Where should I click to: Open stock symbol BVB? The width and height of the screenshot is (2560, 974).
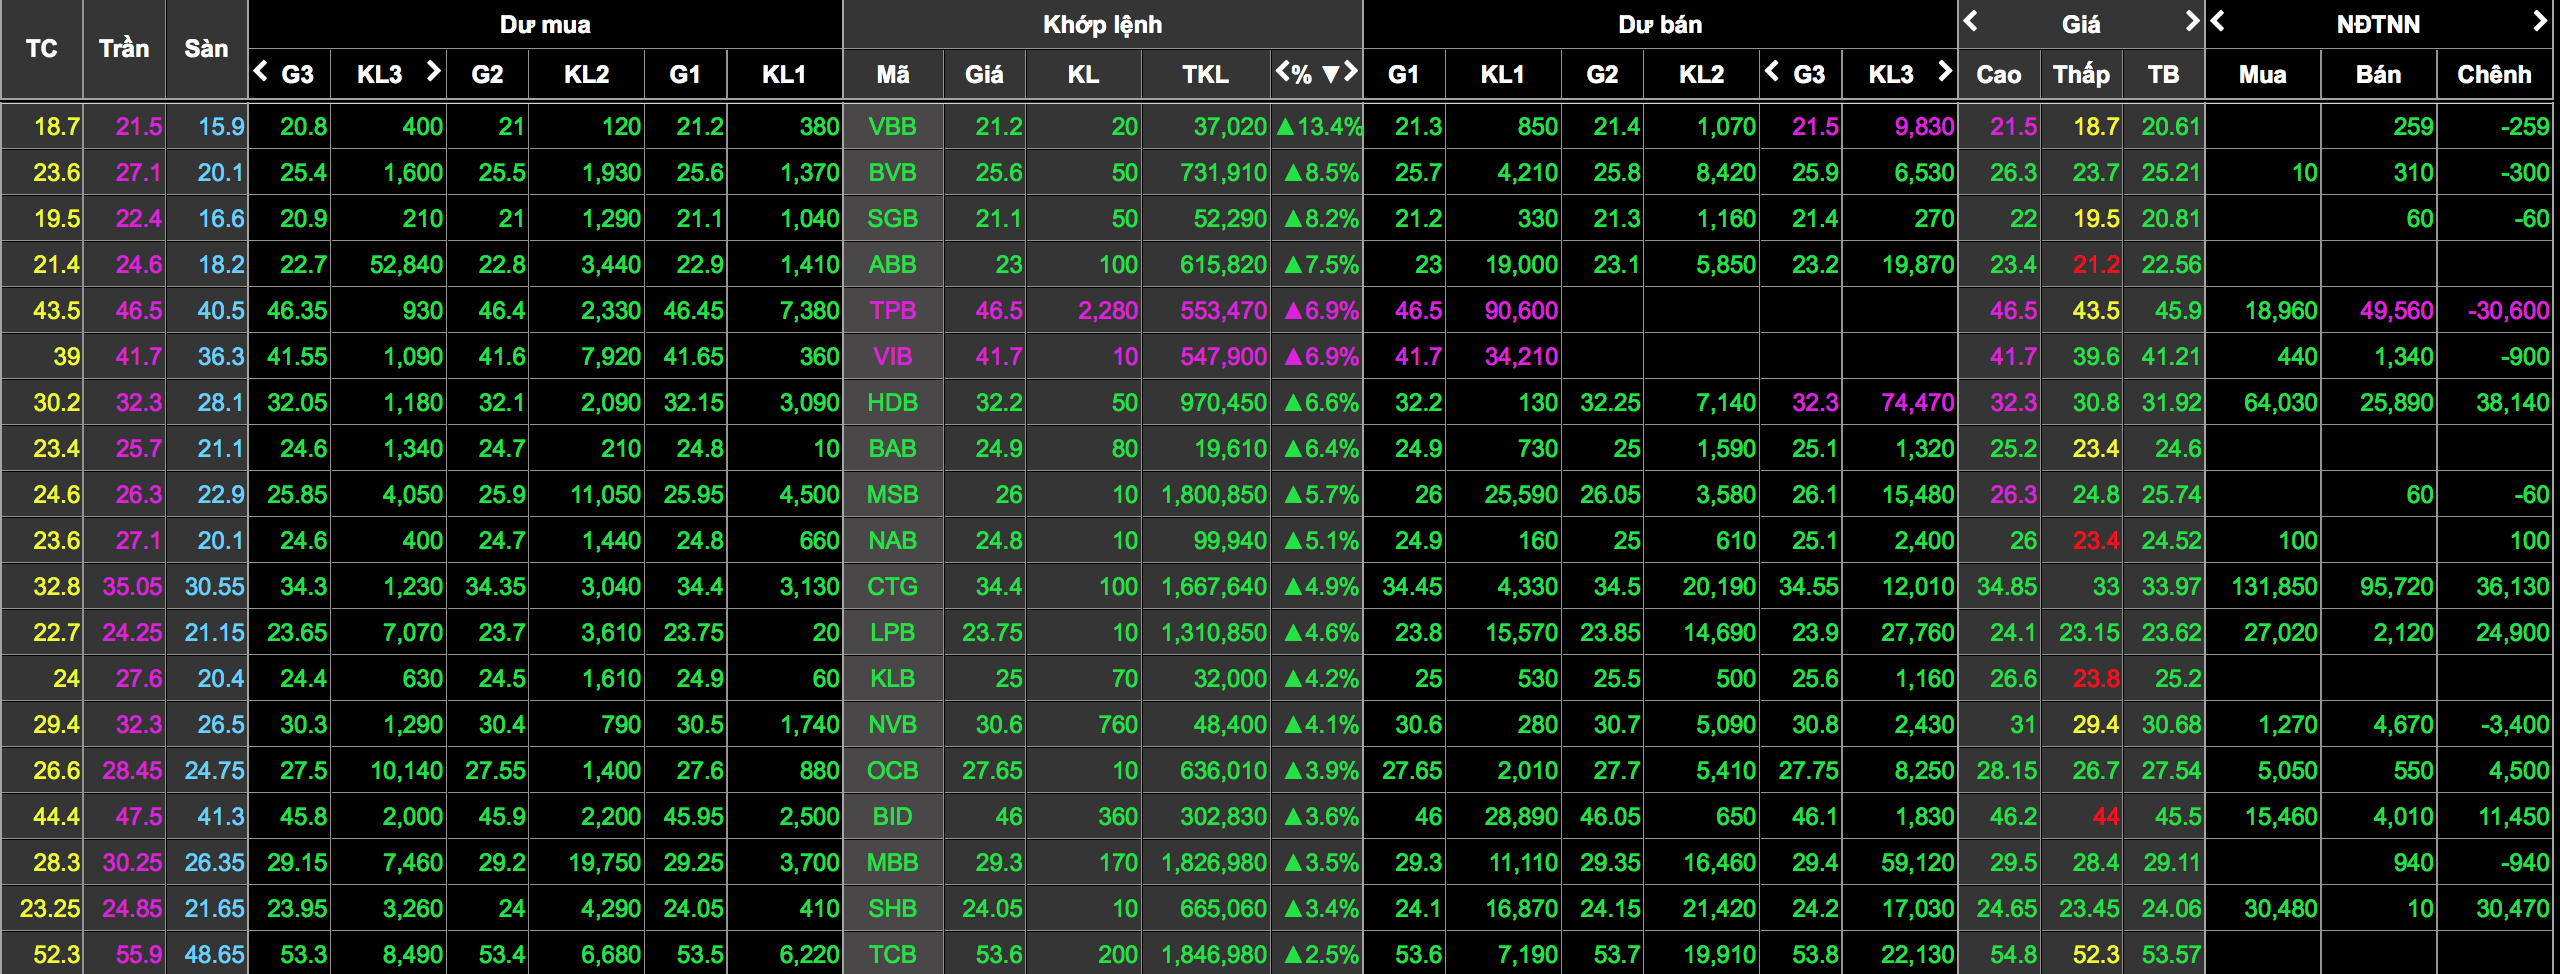click(892, 172)
